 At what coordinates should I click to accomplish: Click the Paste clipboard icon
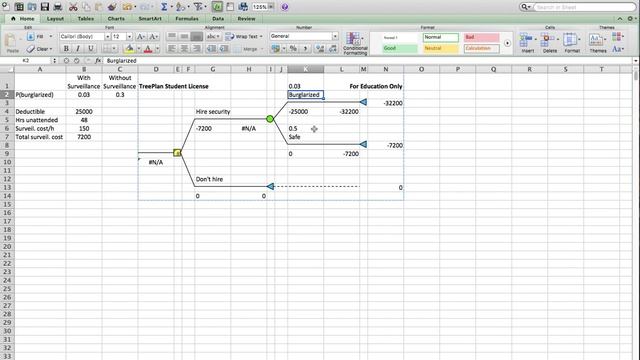point(12,42)
